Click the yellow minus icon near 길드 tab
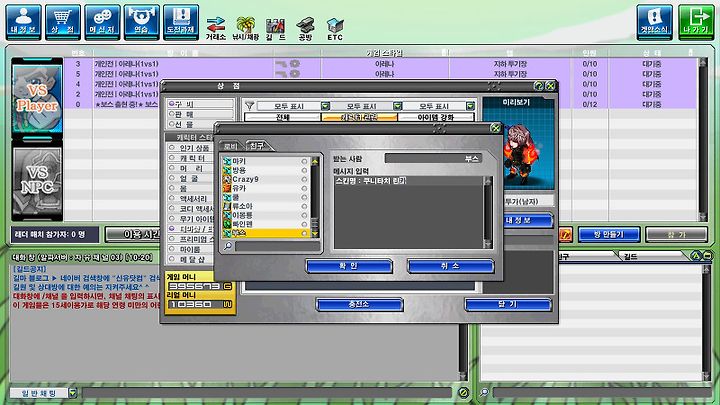Image resolution: width=720 pixels, height=405 pixels. pos(707,255)
